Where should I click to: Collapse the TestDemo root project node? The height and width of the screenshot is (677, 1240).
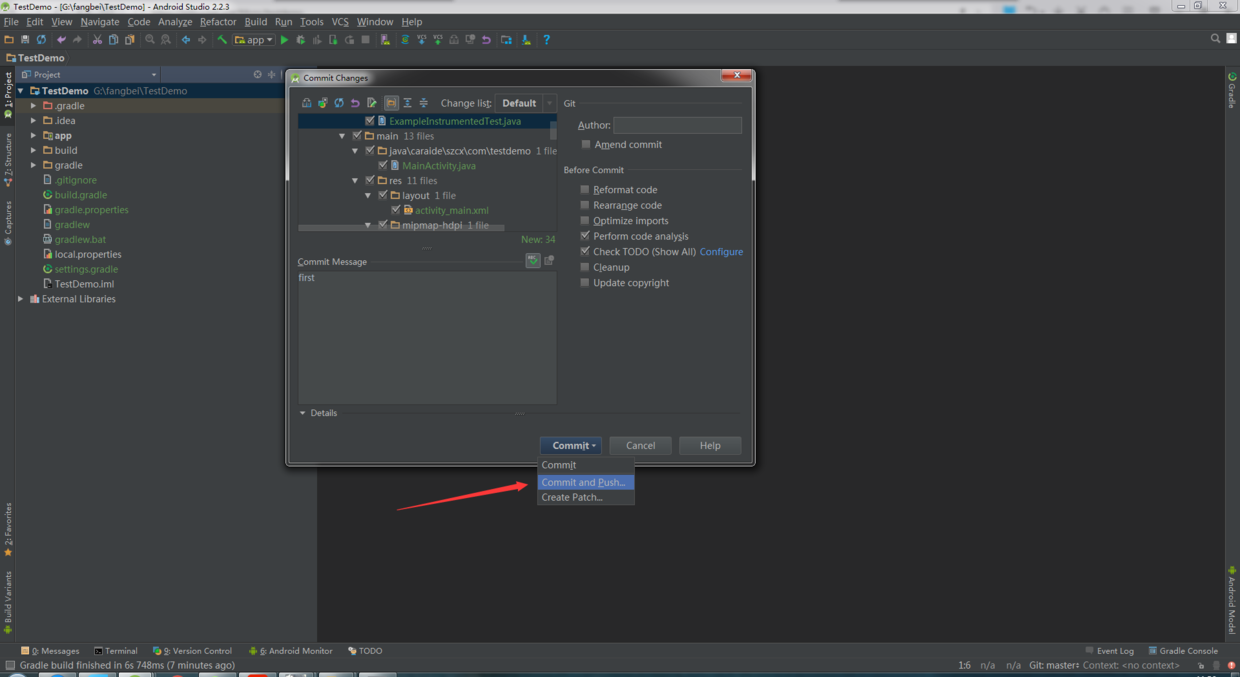[20, 91]
